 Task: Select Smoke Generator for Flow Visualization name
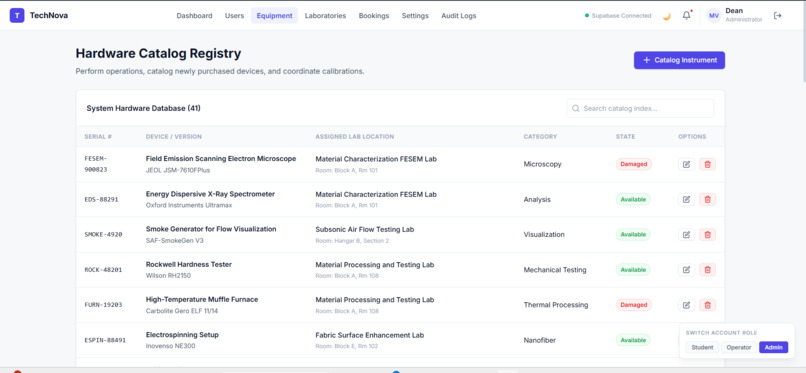211,229
